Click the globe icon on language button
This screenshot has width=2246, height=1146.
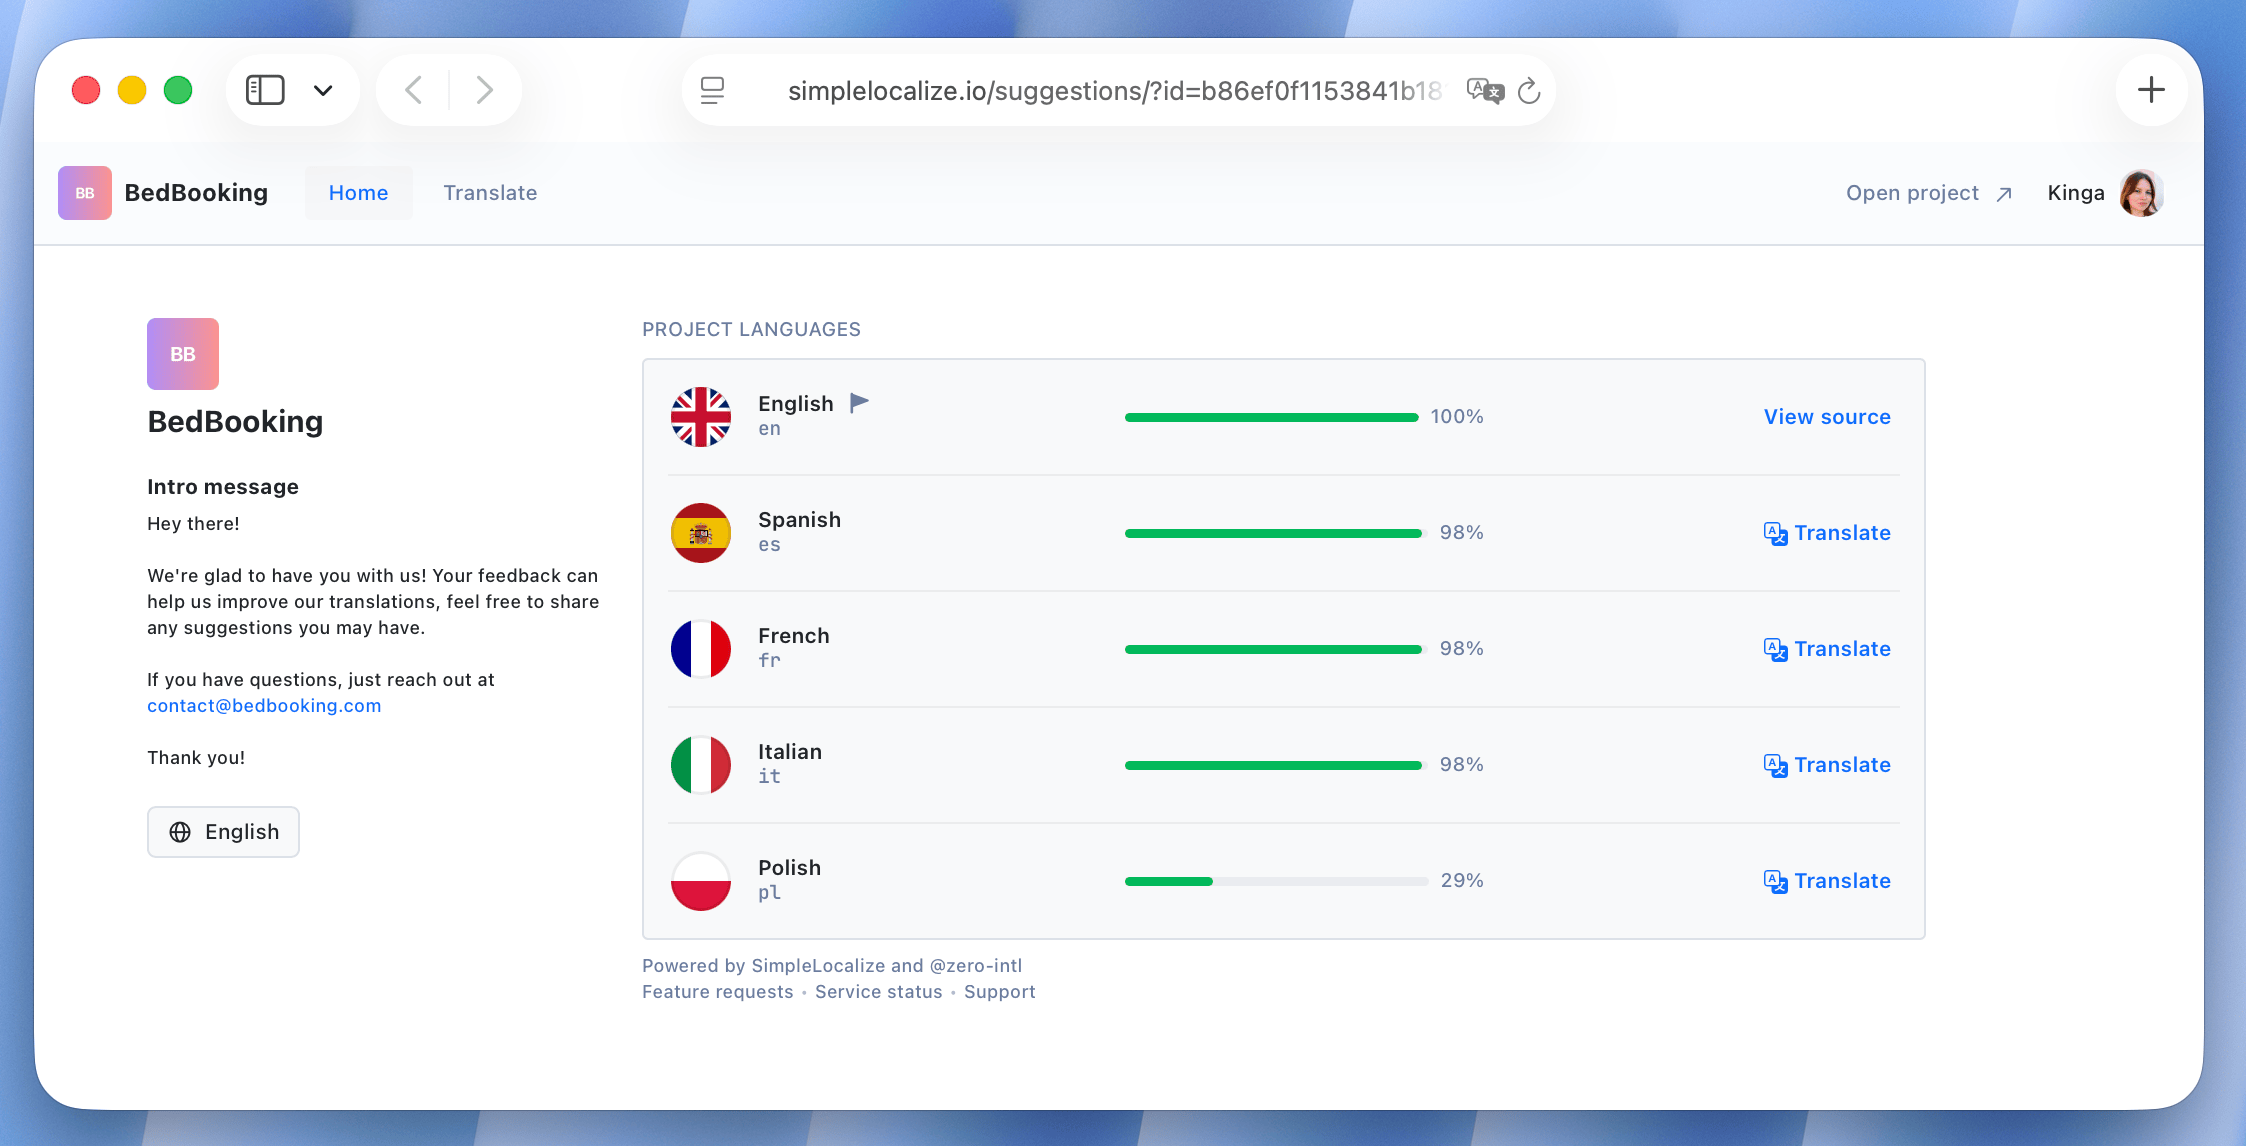pos(180,832)
